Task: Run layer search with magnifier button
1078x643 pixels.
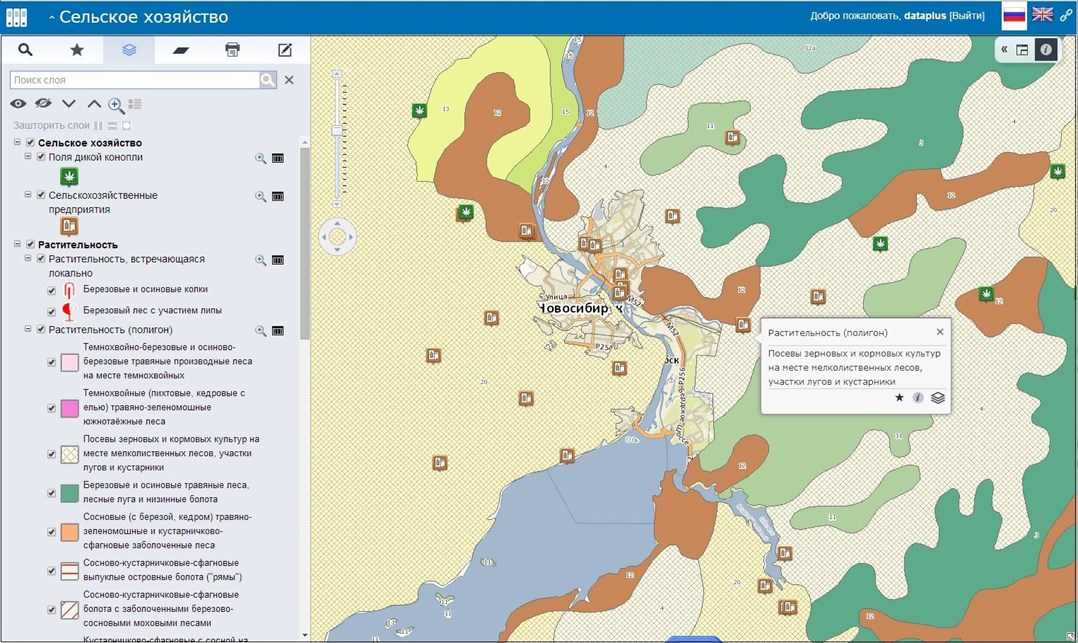Action: pyautogui.click(x=267, y=80)
